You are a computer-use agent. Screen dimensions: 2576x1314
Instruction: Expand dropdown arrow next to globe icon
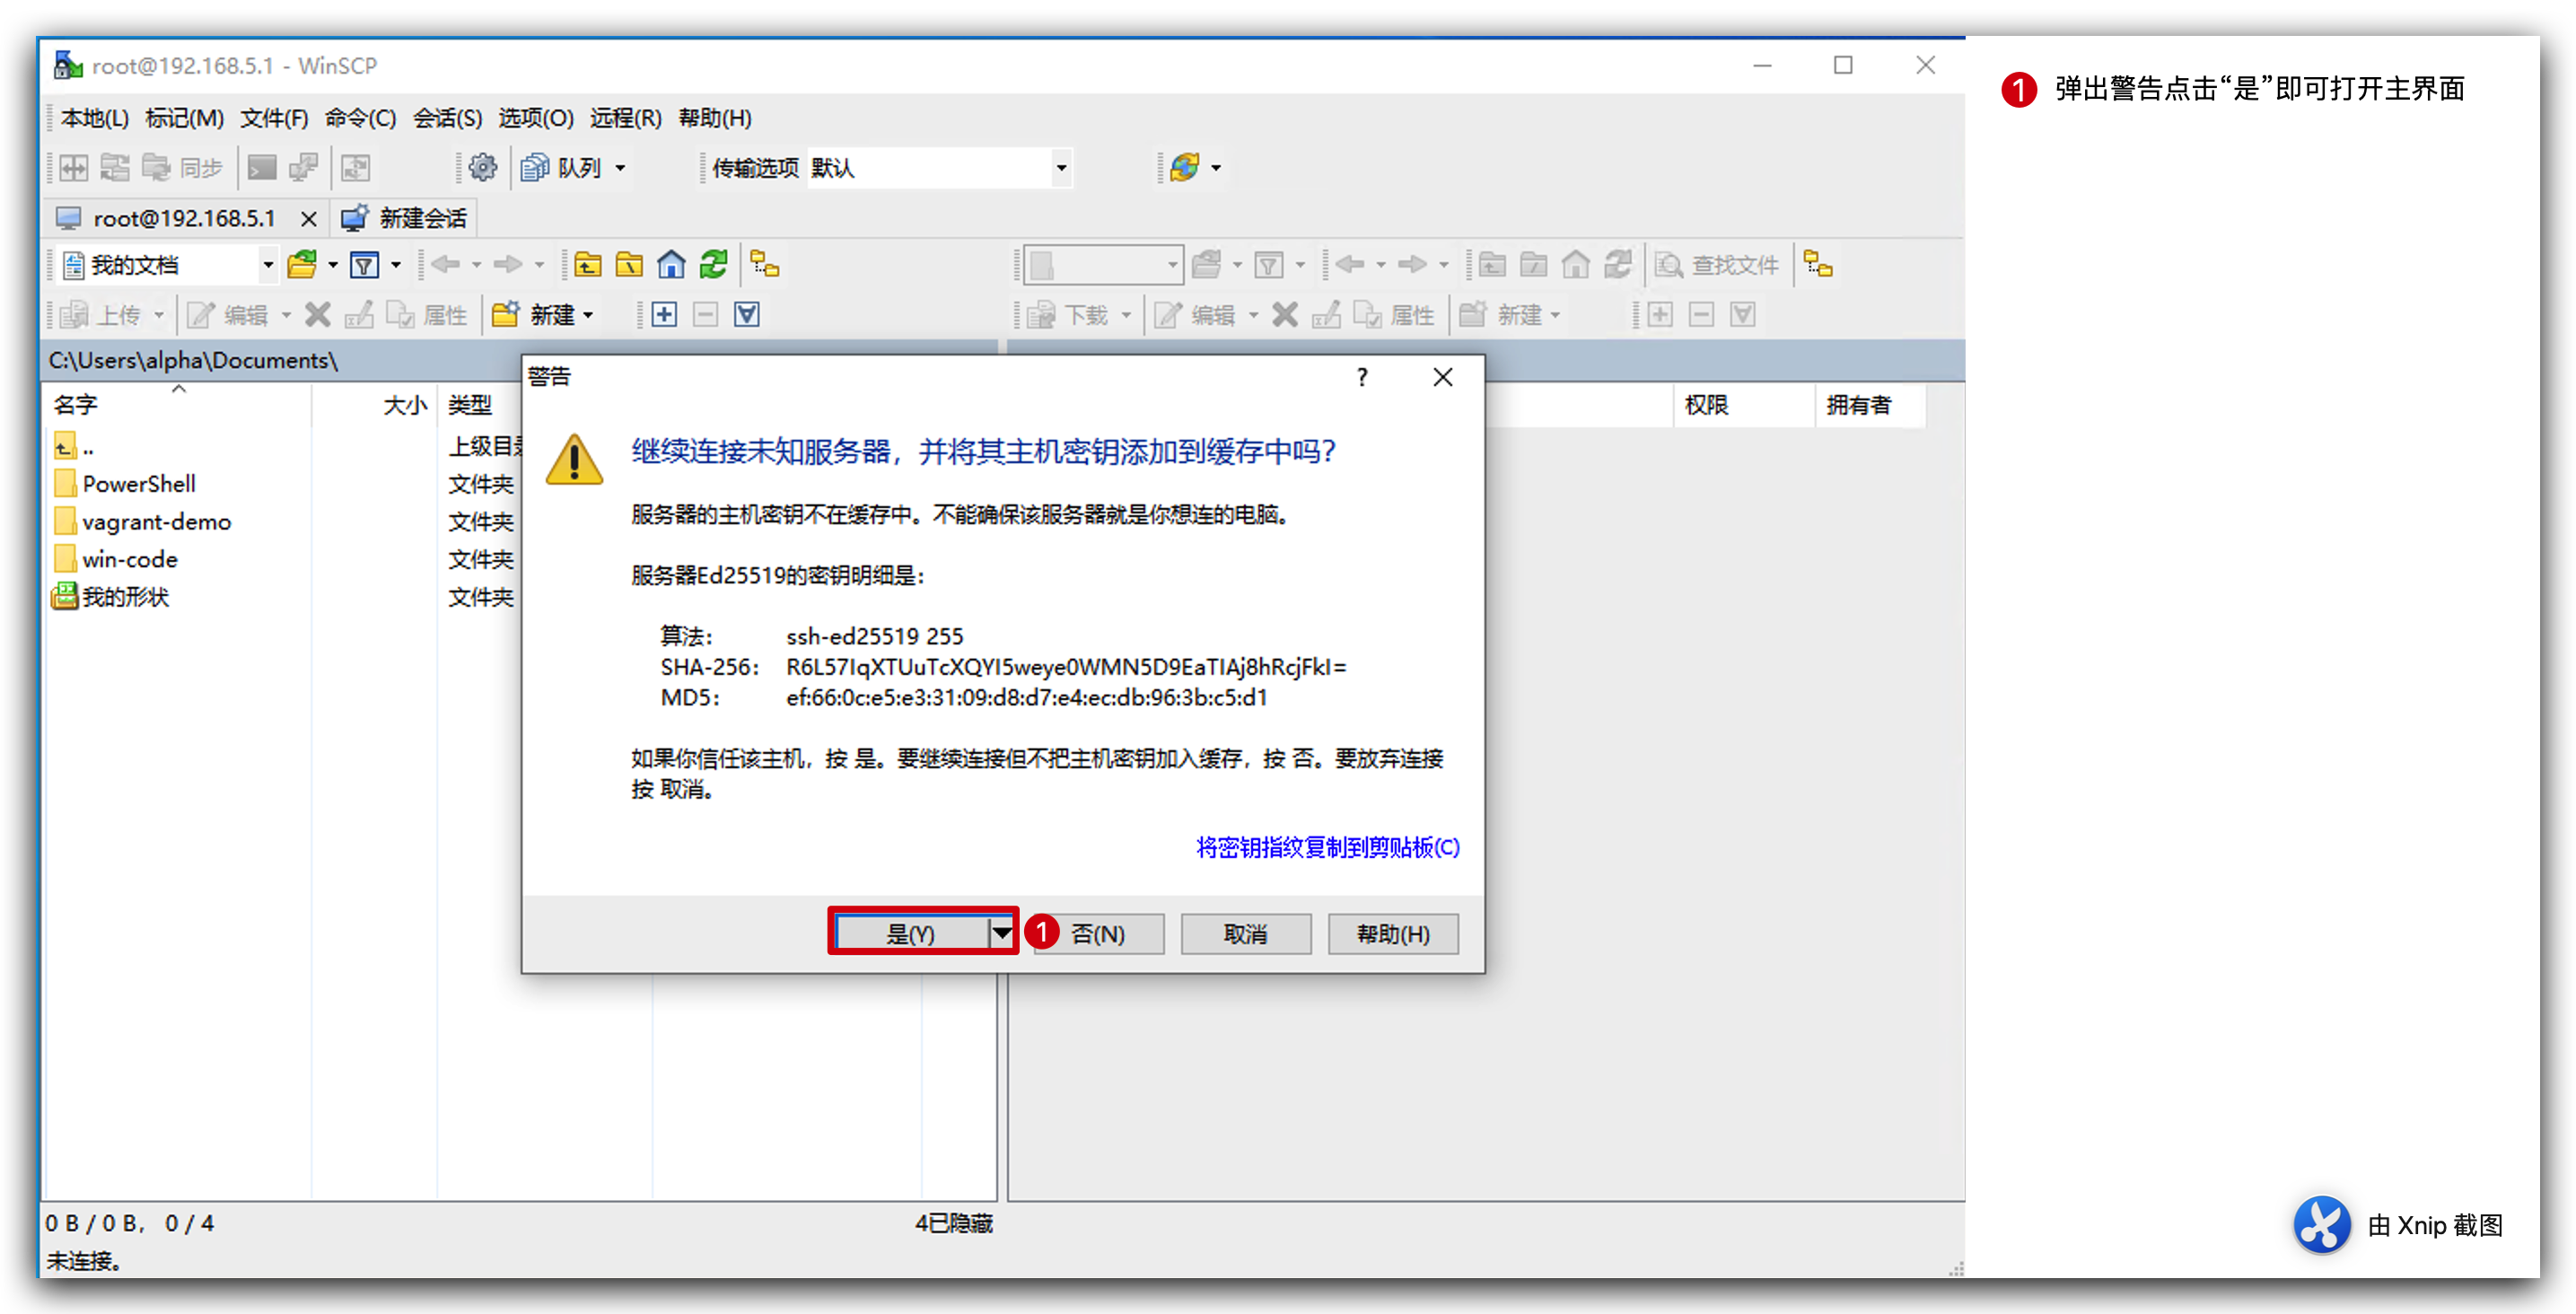point(1216,168)
